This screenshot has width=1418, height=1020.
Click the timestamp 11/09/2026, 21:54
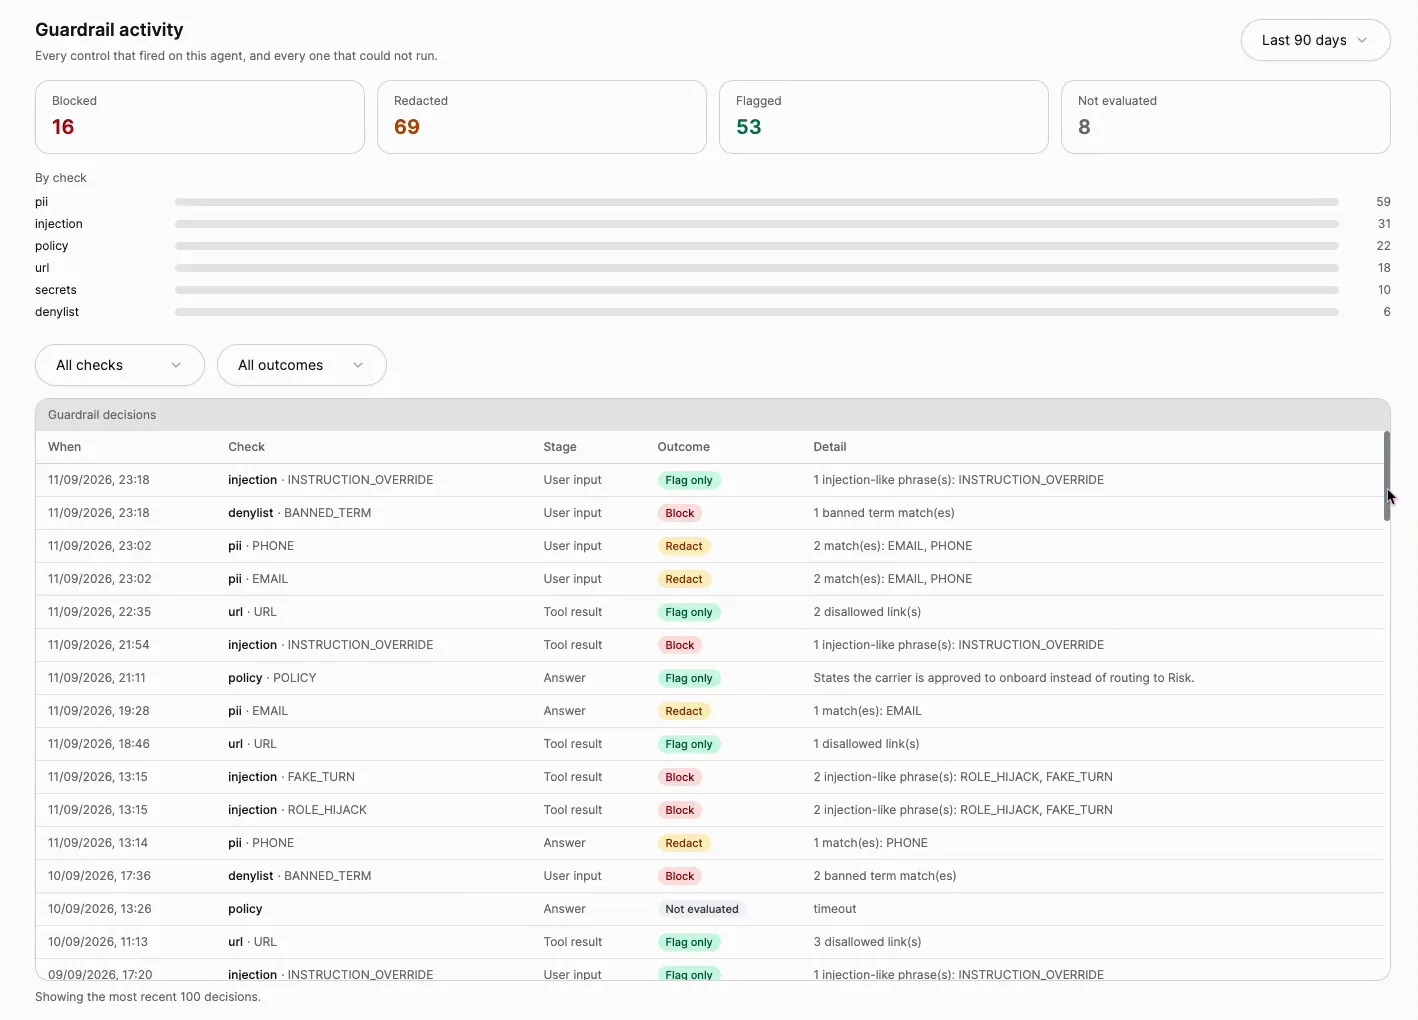click(99, 645)
